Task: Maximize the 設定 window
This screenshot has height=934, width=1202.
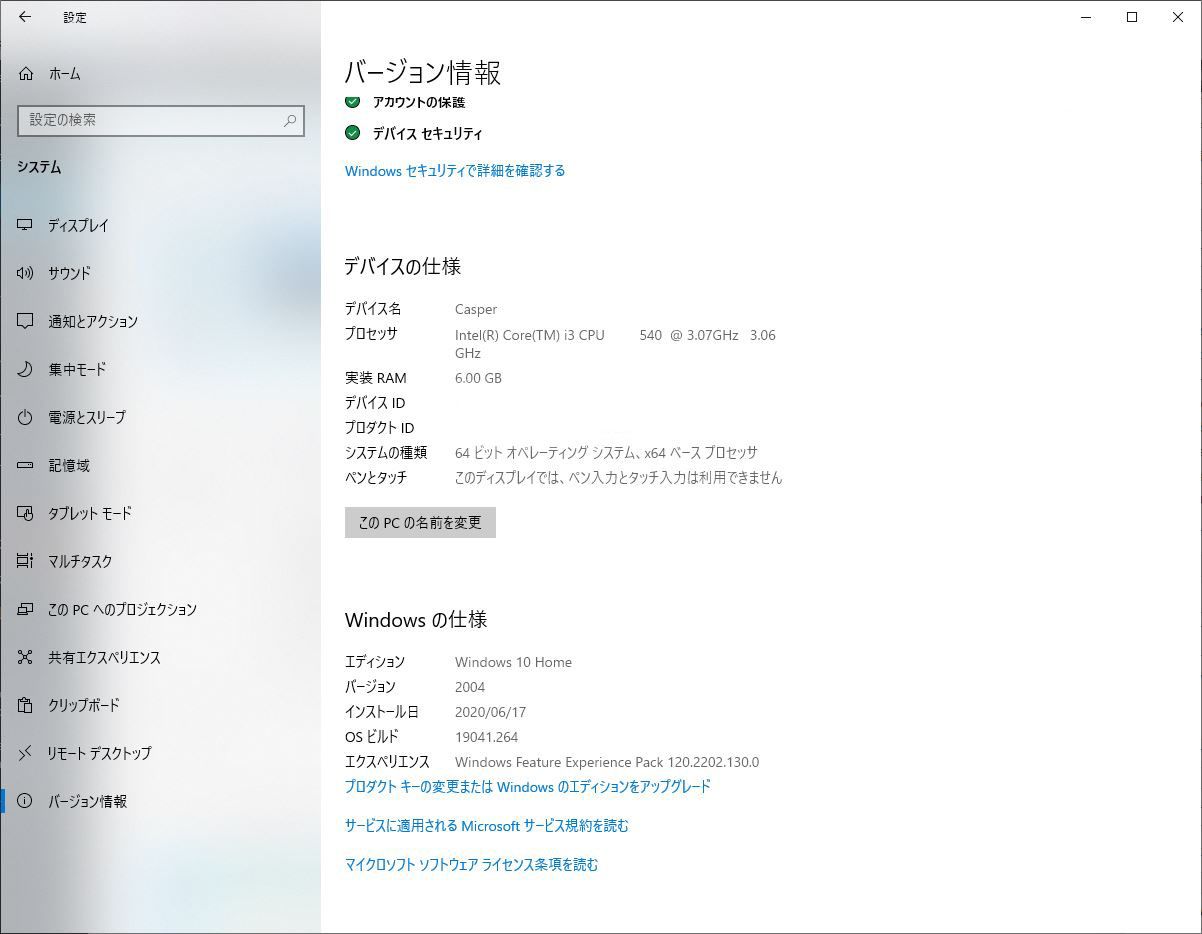Action: tap(1132, 17)
